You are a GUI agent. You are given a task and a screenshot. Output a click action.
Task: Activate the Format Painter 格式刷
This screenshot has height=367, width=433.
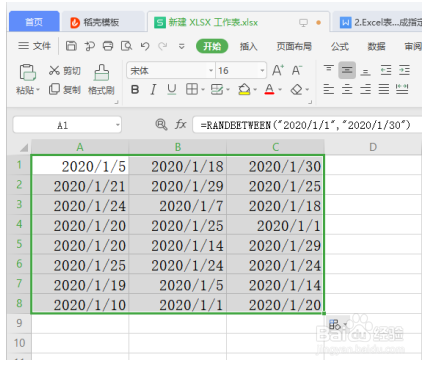(x=101, y=80)
